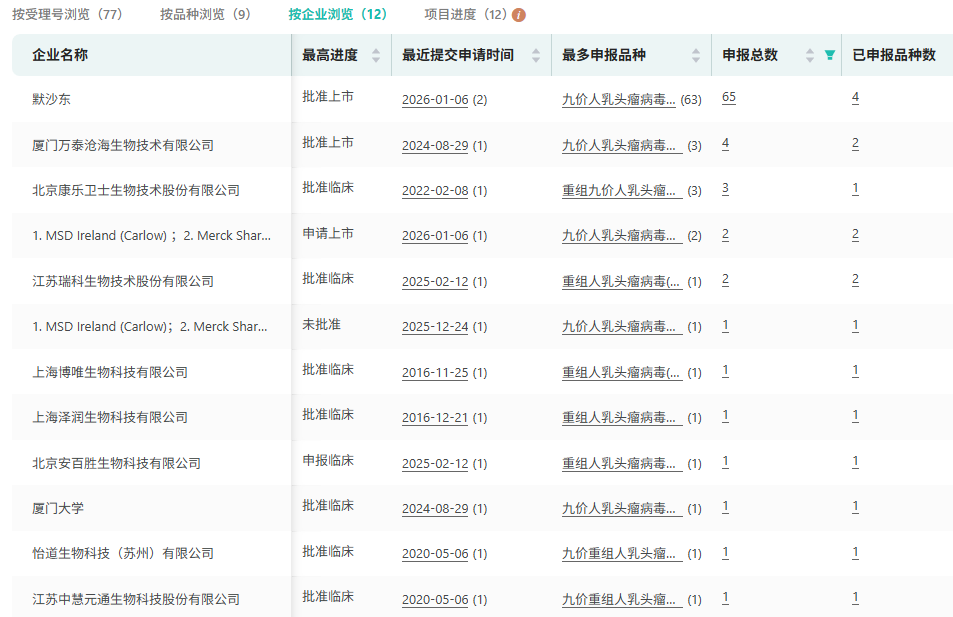
Task: Open the filter icon on 申报总数 column
Action: (829, 55)
